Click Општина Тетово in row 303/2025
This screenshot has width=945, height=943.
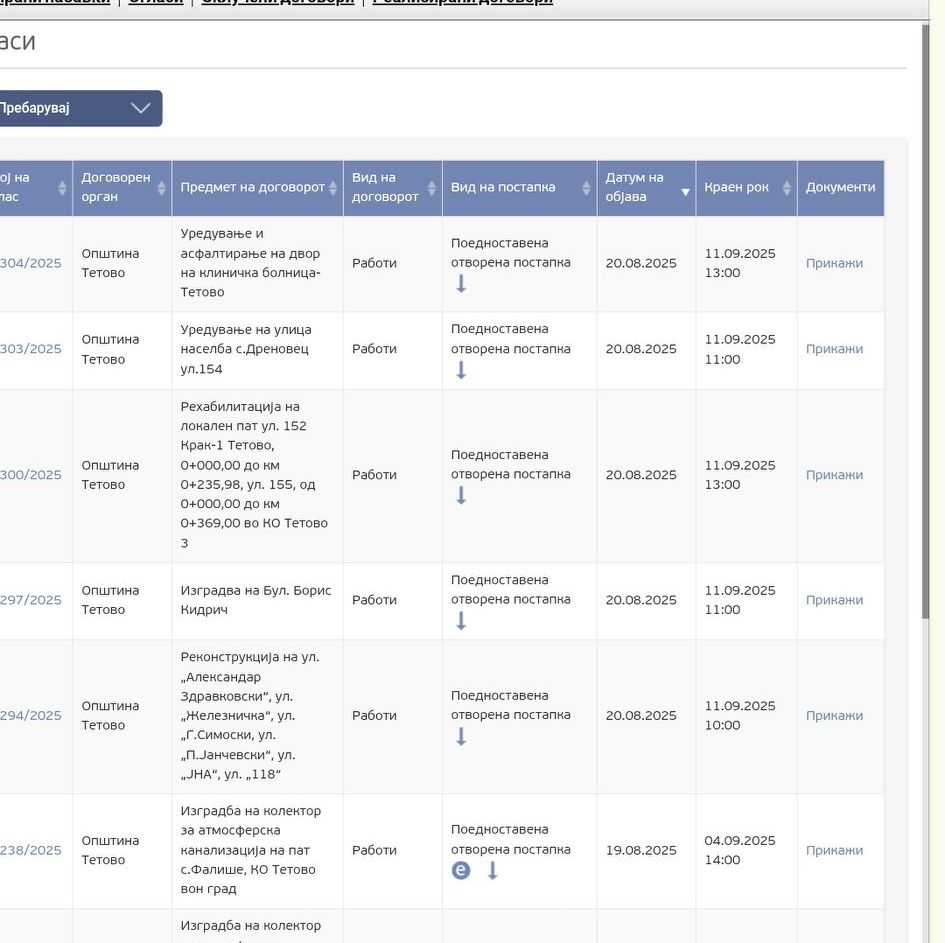[x=110, y=349]
